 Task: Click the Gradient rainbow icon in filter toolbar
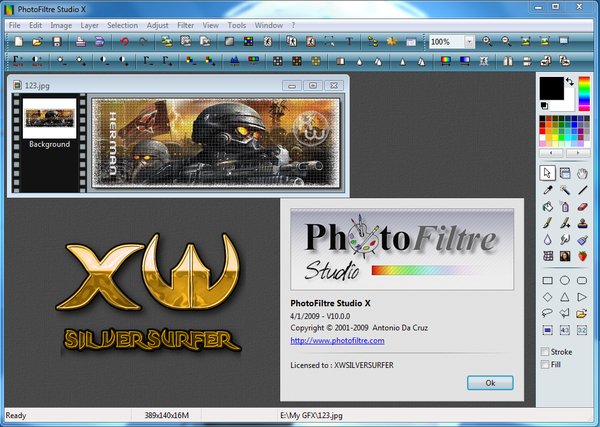[445, 60]
